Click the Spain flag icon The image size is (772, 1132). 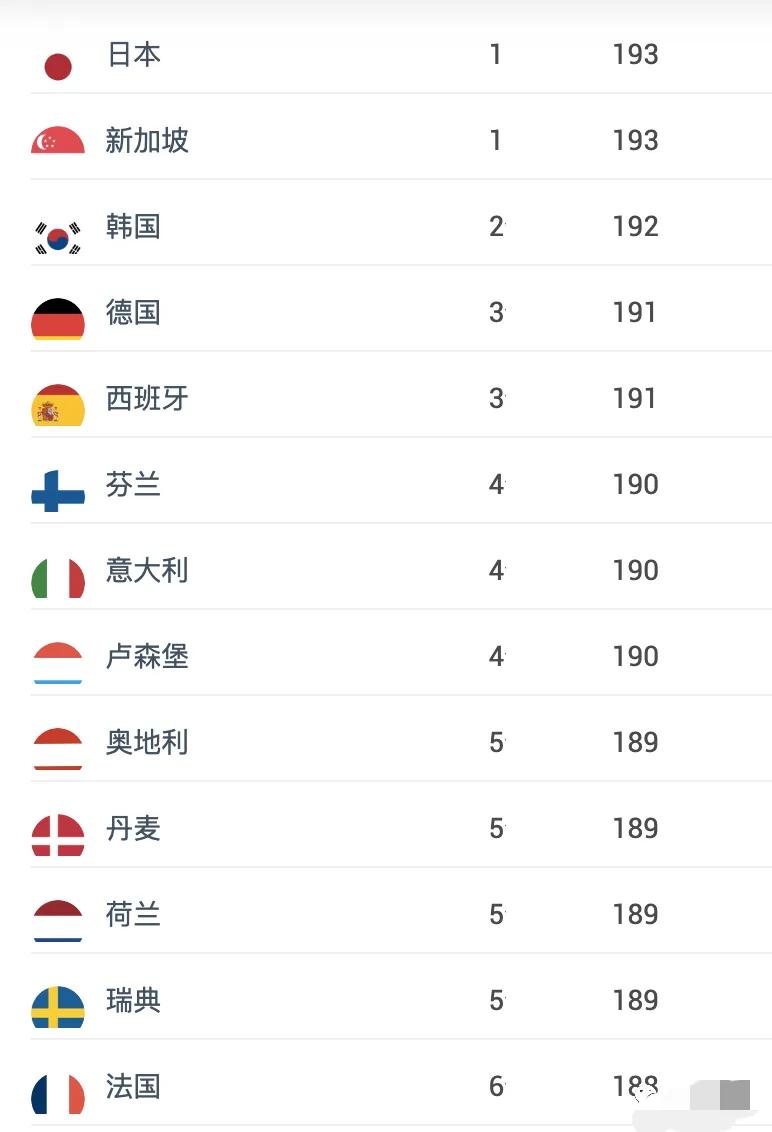[58, 398]
